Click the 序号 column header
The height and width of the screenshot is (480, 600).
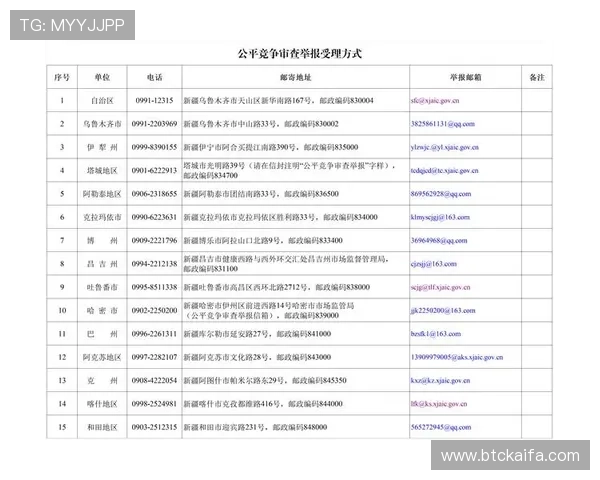pyautogui.click(x=62, y=77)
